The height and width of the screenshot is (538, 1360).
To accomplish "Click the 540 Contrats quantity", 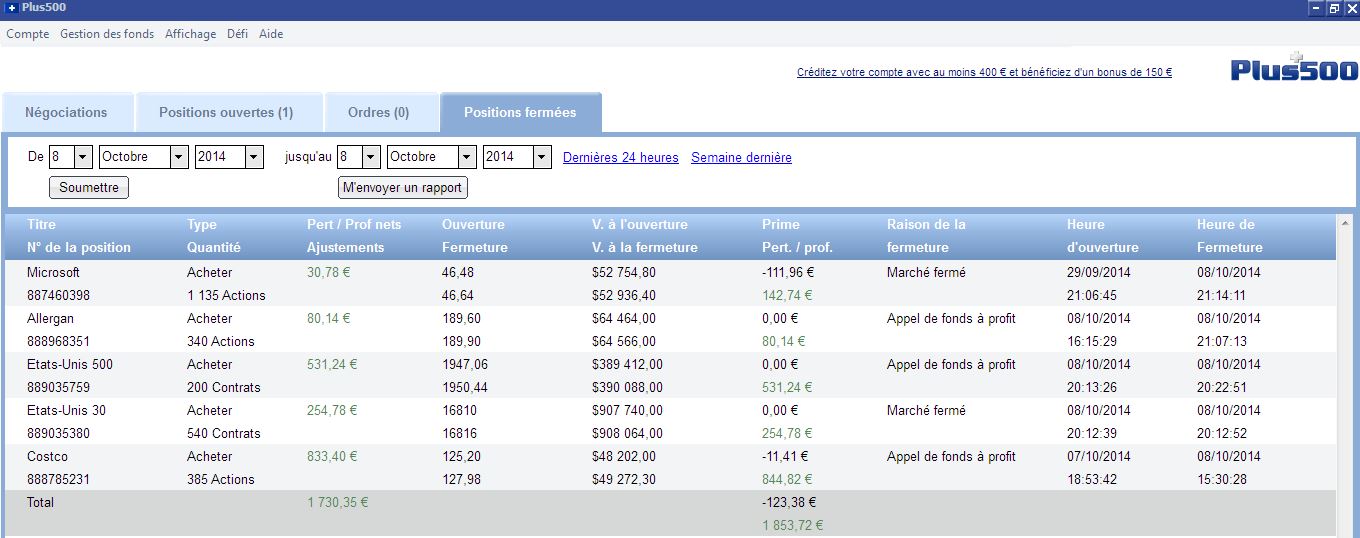I will [224, 433].
